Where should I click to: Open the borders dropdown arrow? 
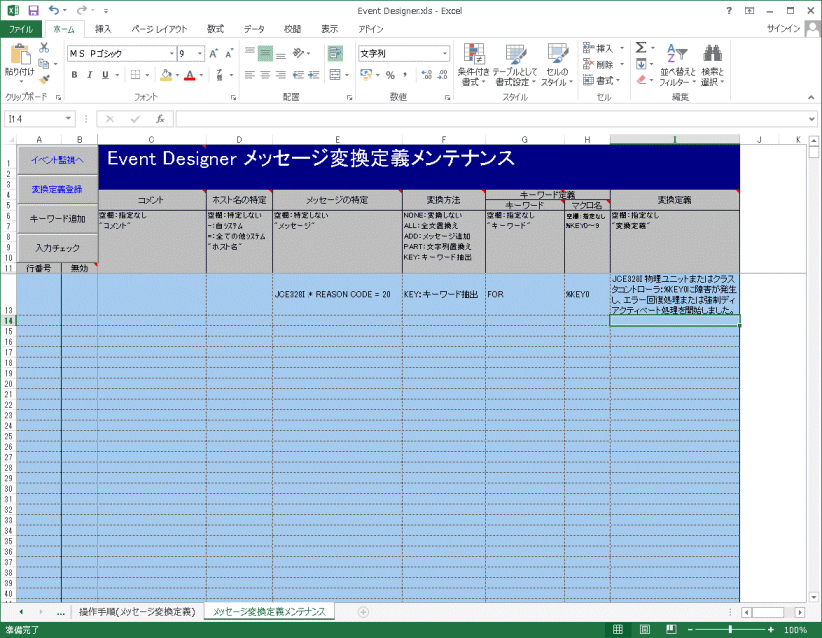point(147,75)
